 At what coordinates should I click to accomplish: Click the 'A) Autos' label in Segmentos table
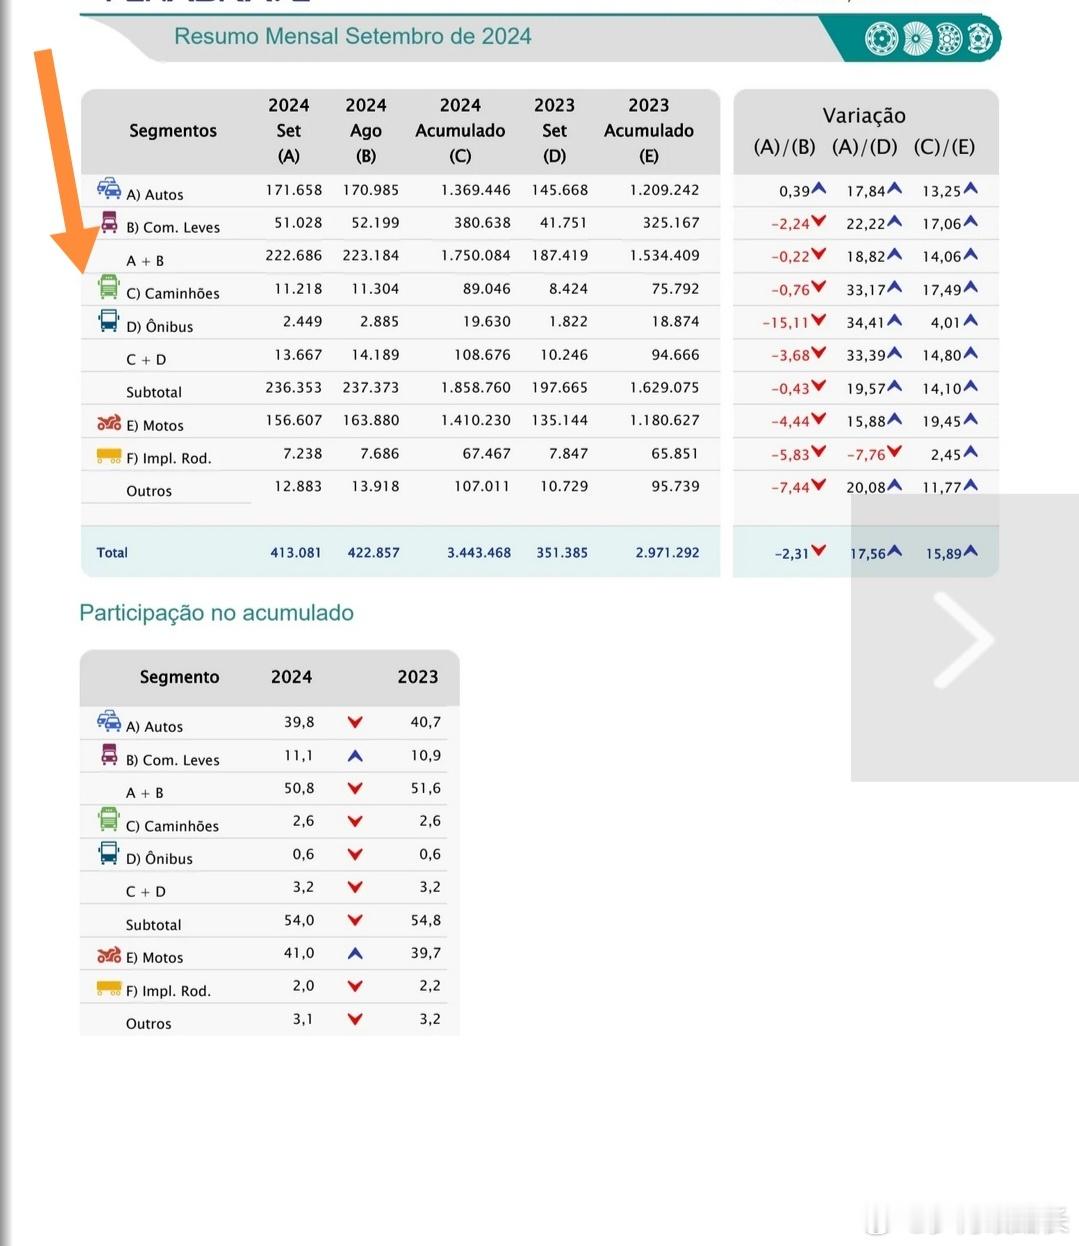155,195
